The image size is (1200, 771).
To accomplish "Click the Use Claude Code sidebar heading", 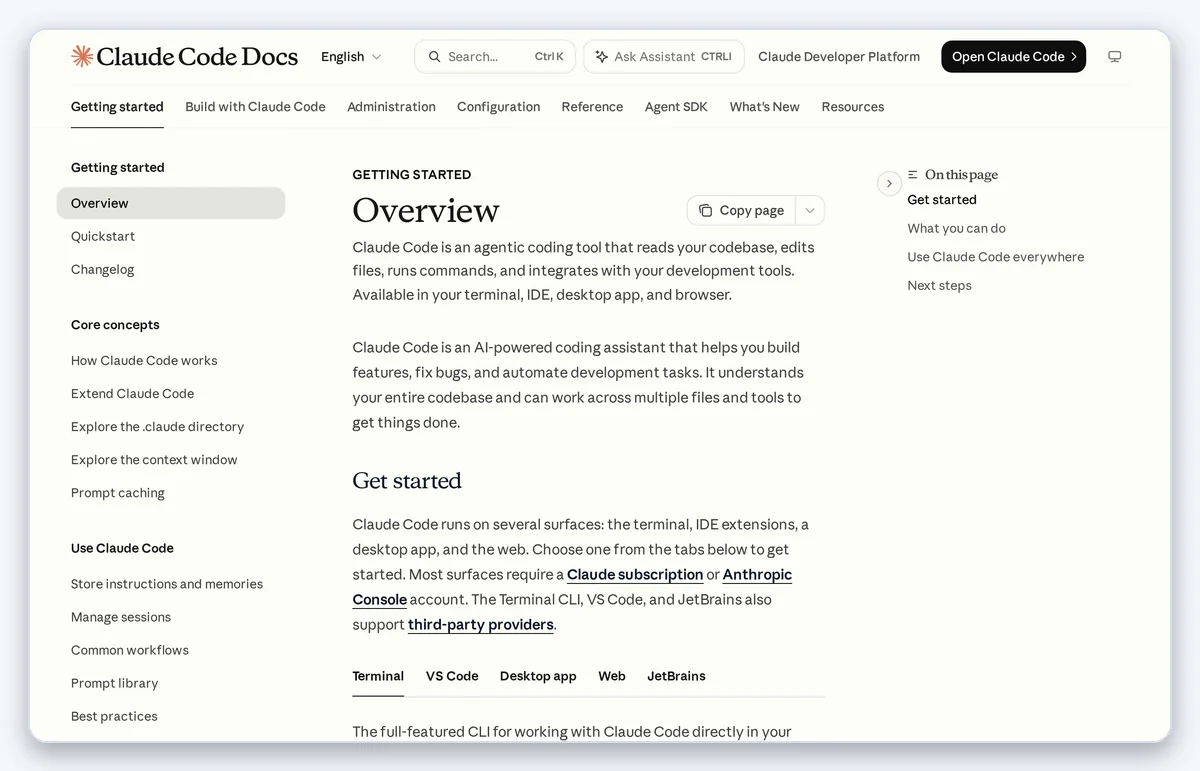I will point(122,547).
